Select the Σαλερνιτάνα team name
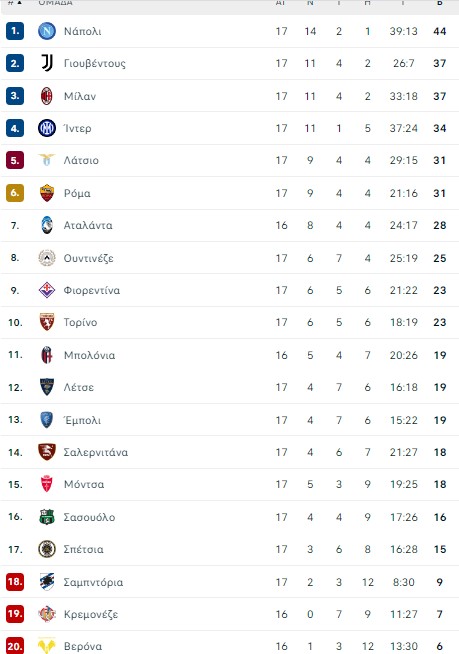This screenshot has height=654, width=459. coord(96,452)
